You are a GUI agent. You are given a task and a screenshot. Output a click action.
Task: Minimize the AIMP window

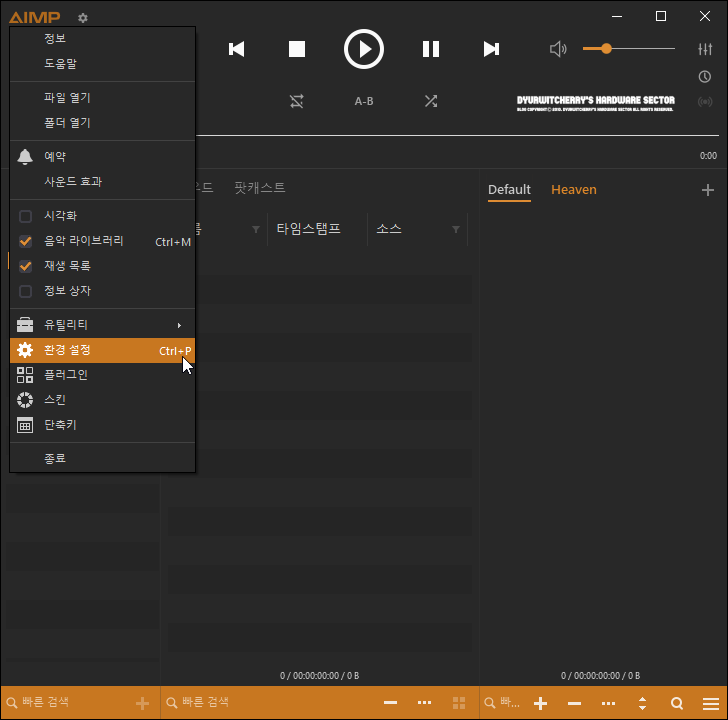[617, 16]
